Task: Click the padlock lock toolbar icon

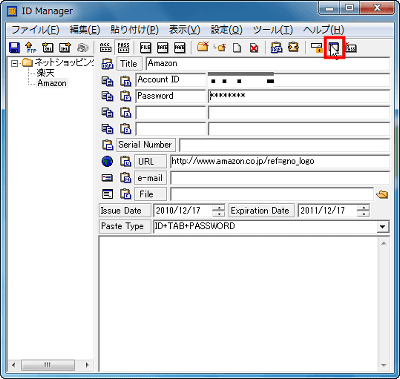Action: pyautogui.click(x=316, y=48)
